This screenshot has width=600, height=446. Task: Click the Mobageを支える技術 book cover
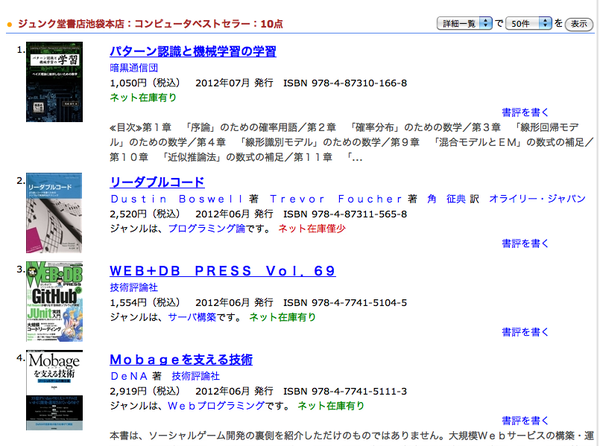tap(54, 390)
